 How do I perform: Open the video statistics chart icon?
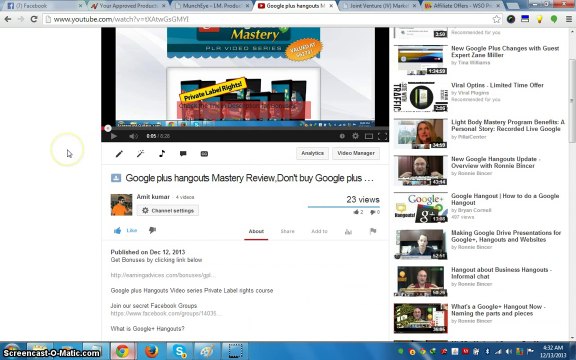click(x=348, y=231)
